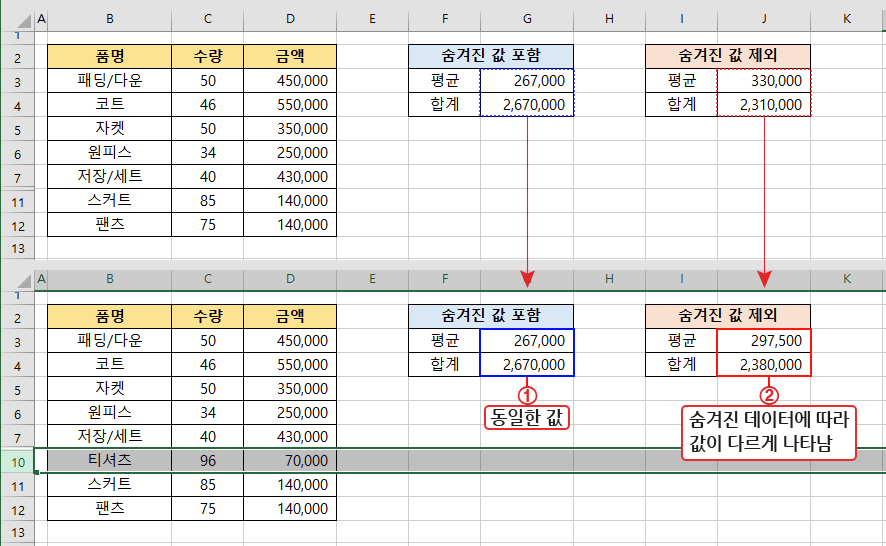Viewport: 886px width, 546px height.
Task: Click 코트 cell in the bottom sheet
Action: 110,365
